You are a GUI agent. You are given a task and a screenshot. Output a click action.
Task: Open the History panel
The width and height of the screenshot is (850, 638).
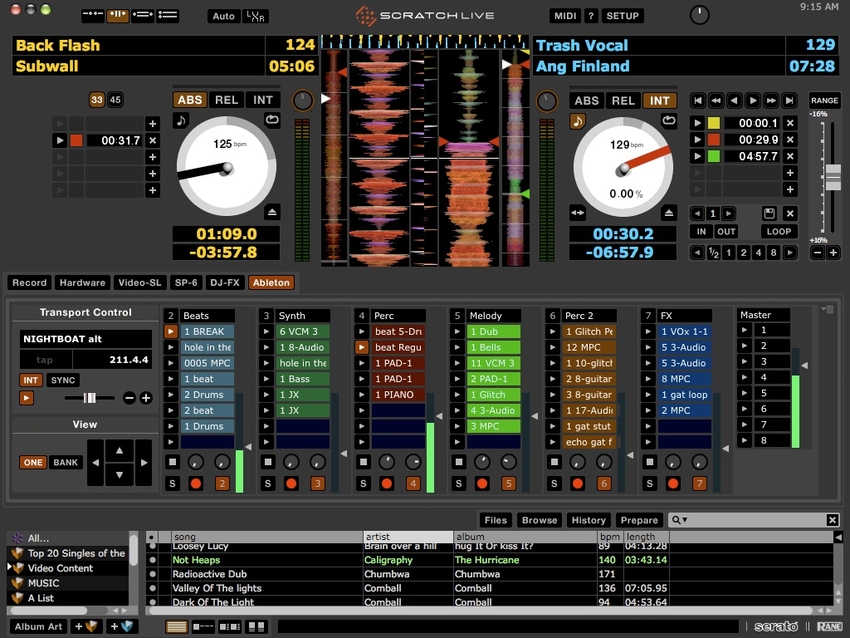coord(588,520)
